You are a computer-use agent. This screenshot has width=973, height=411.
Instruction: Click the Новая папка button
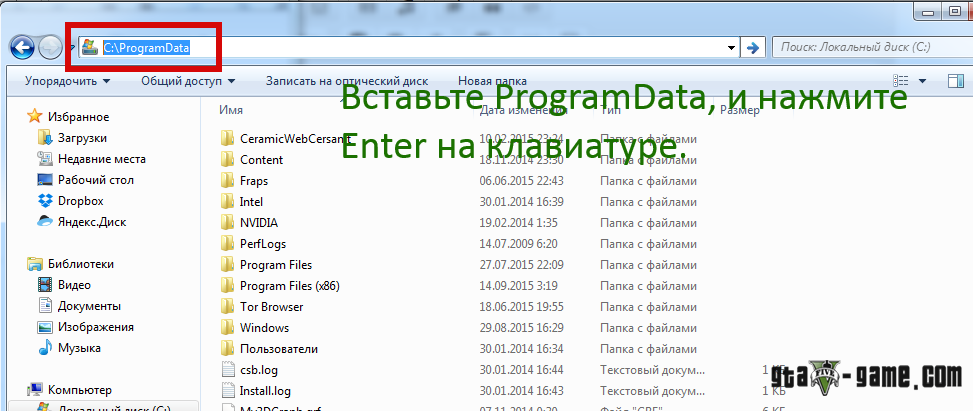point(492,81)
